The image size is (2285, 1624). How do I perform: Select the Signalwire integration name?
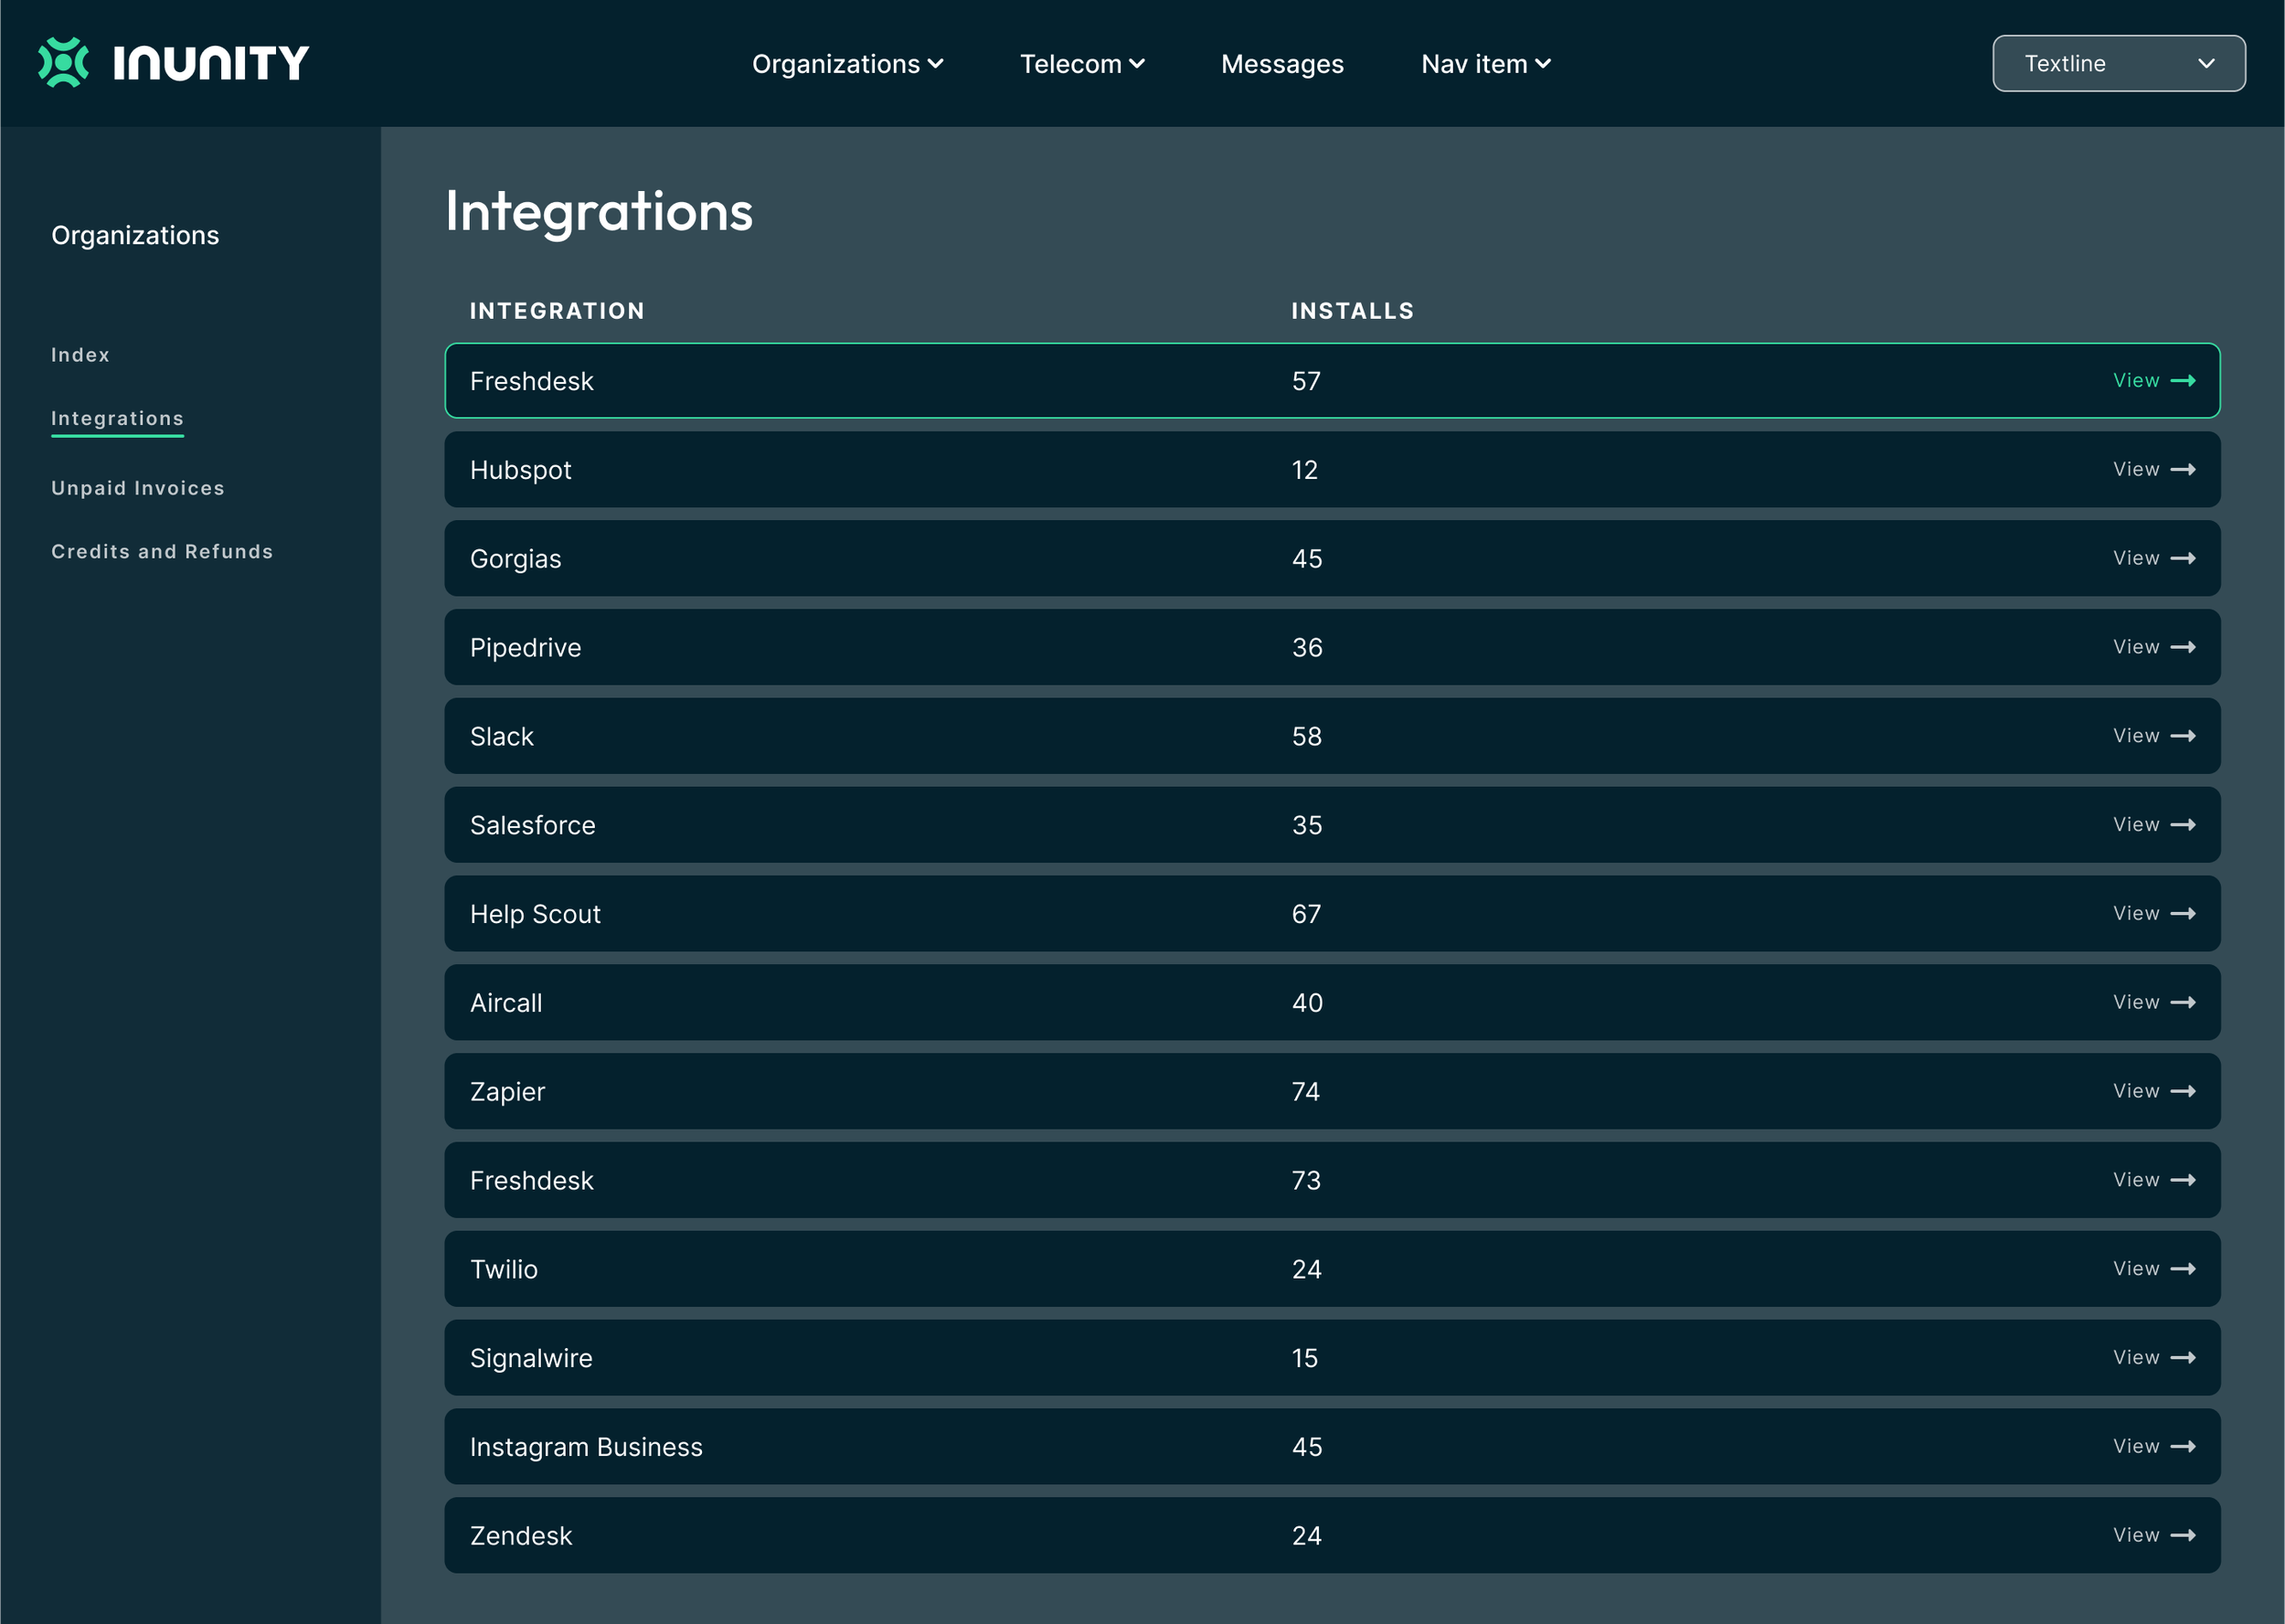[x=531, y=1358]
